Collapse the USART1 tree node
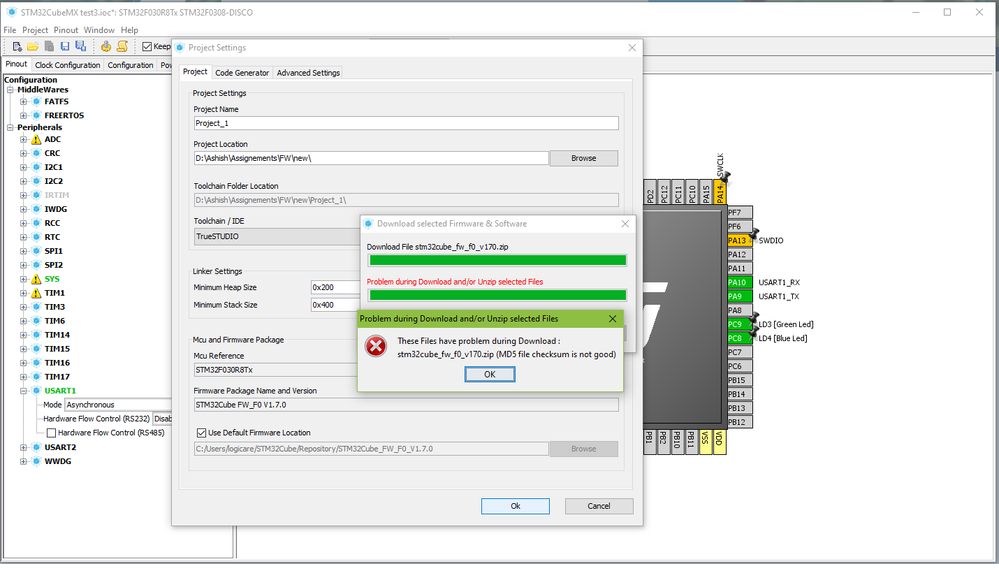 [x=23, y=391]
